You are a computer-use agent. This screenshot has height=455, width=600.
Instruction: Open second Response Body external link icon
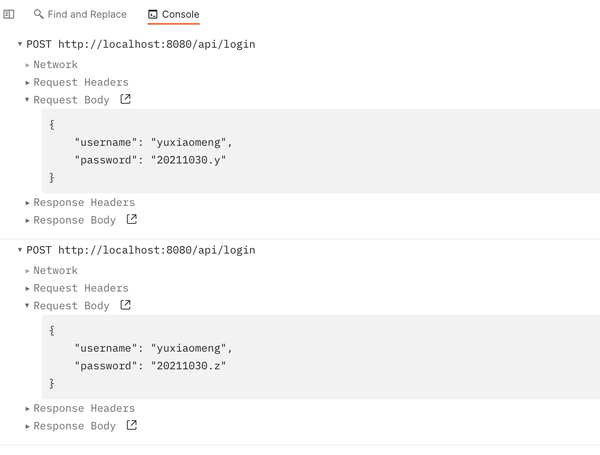tap(131, 426)
